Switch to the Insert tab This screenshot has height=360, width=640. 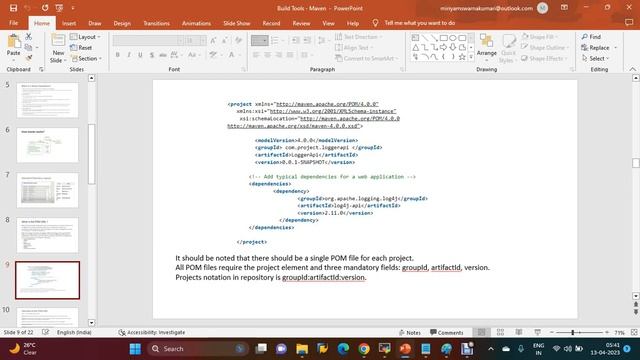tap(69, 23)
